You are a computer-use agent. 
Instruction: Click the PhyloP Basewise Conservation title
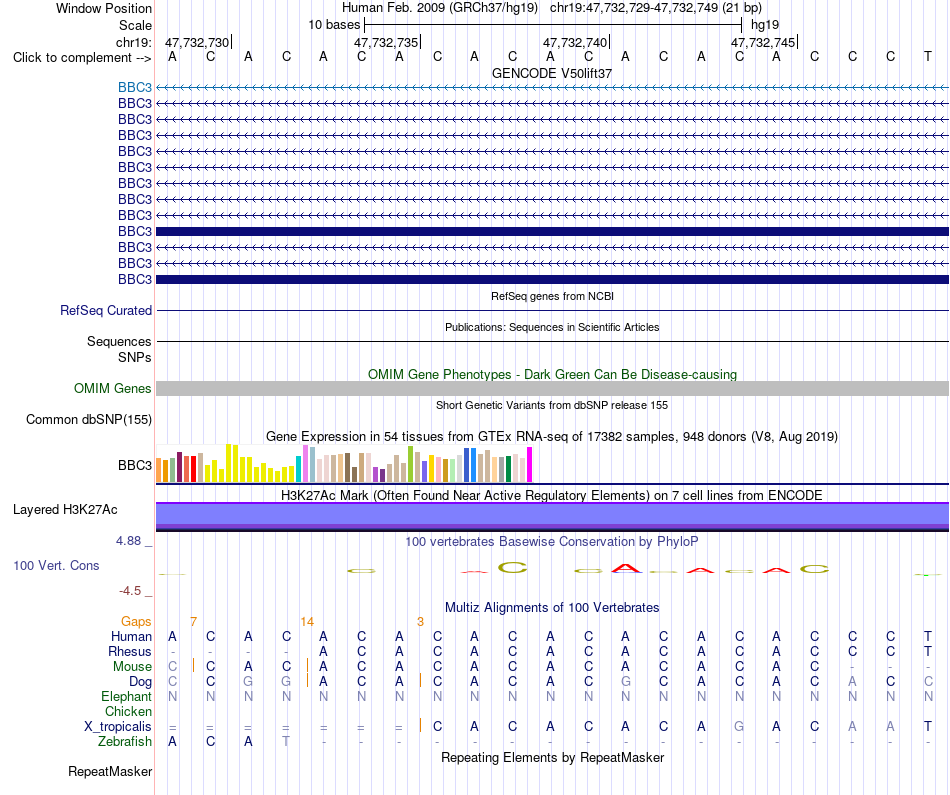552,542
